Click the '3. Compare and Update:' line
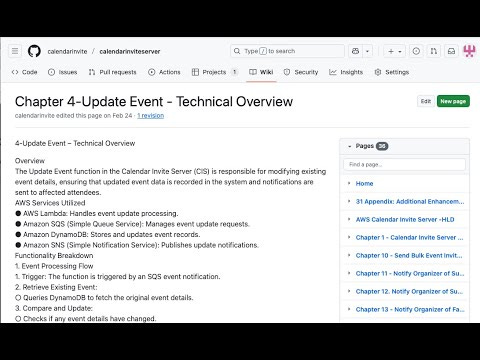Screen dimensions: 480x360 [54, 308]
